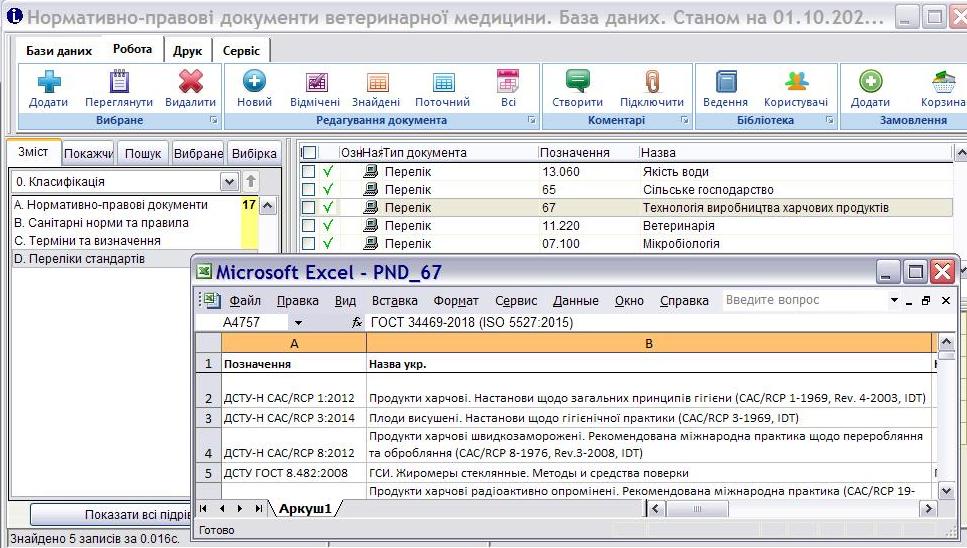Click the green checkmark in row 65
The width and height of the screenshot is (967, 548).
[x=327, y=189]
